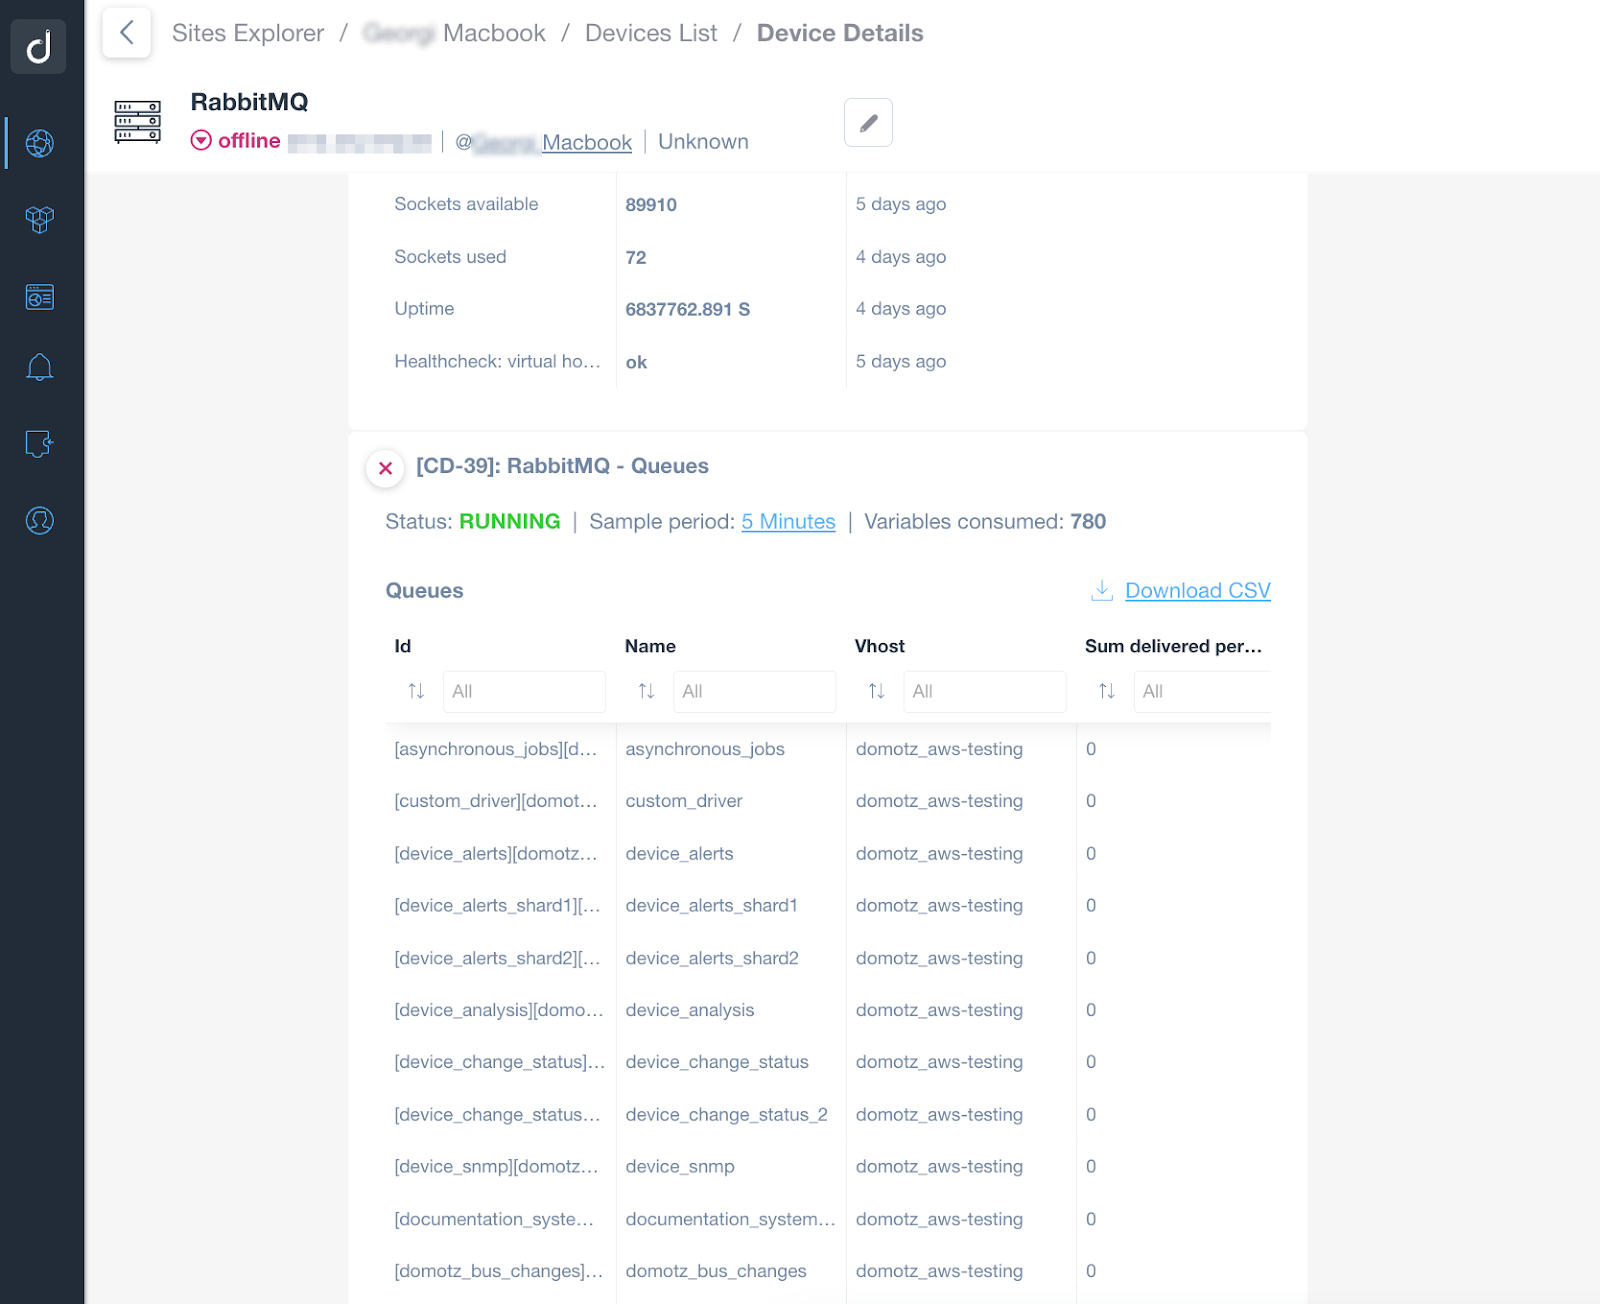Open the cubes inventory sidebar icon
The height and width of the screenshot is (1304, 1600).
(39, 219)
